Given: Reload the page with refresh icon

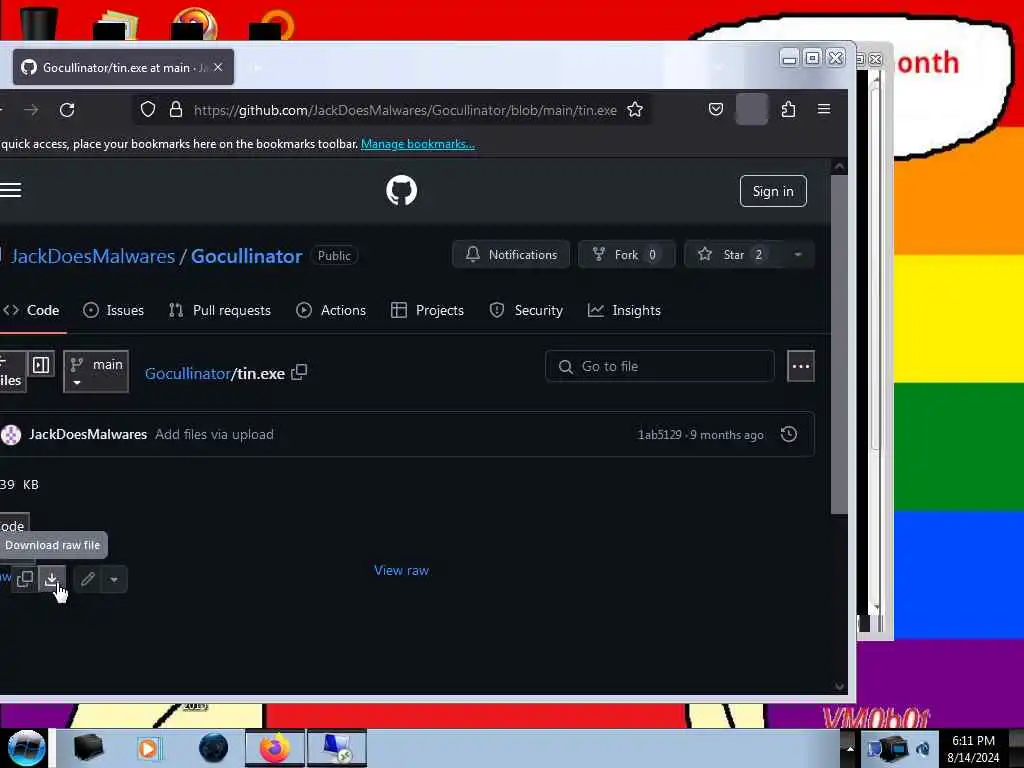Looking at the screenshot, I should pyautogui.click(x=67, y=110).
